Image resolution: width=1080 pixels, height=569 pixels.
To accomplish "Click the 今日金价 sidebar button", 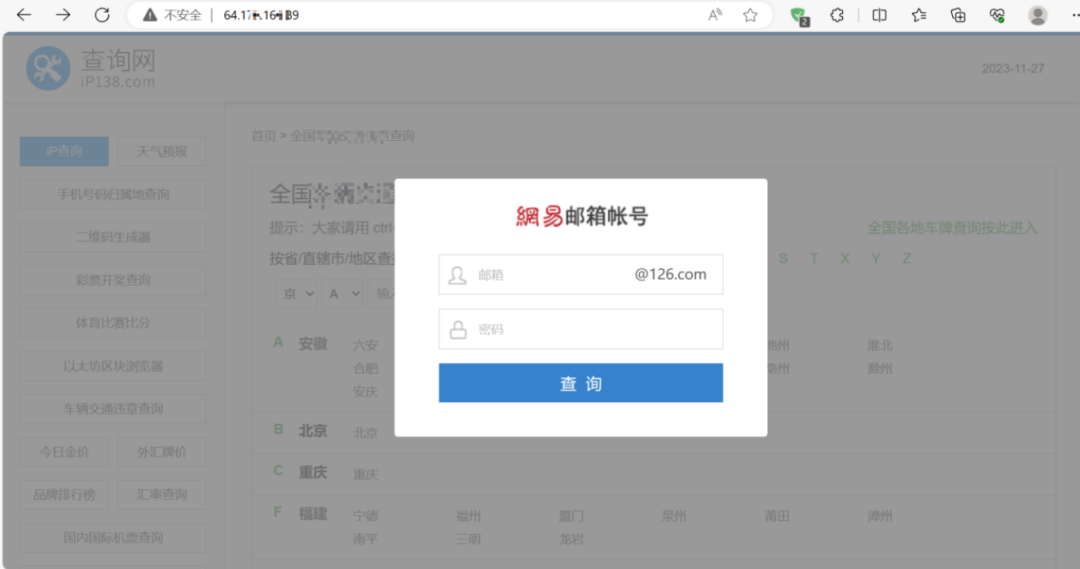I will point(64,452).
